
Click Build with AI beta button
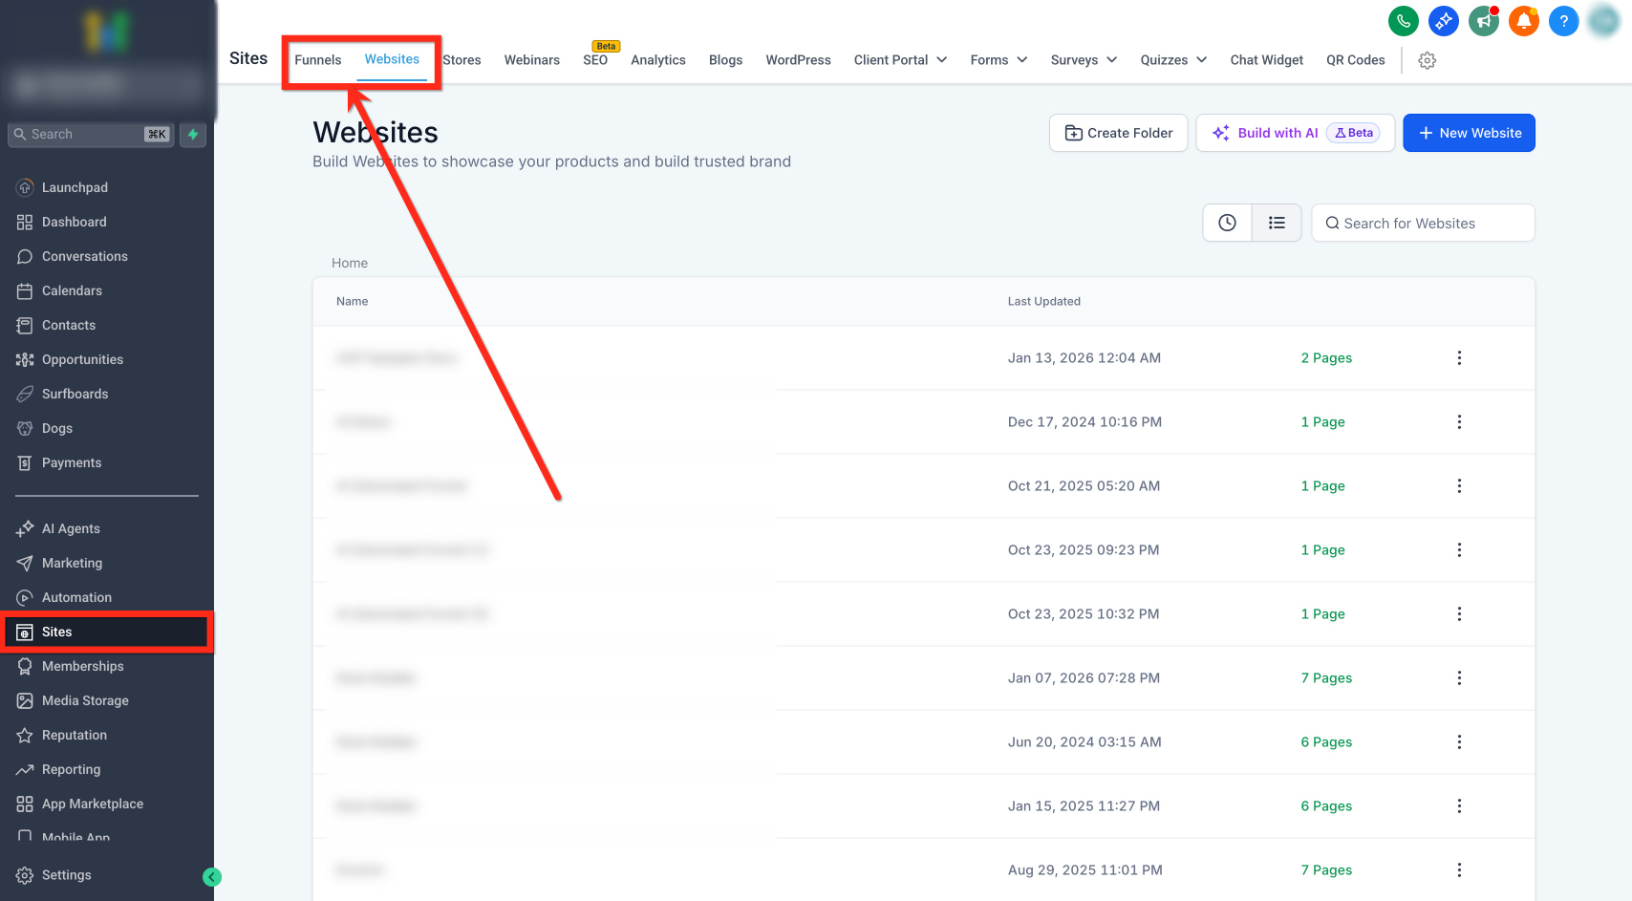pyautogui.click(x=1295, y=133)
